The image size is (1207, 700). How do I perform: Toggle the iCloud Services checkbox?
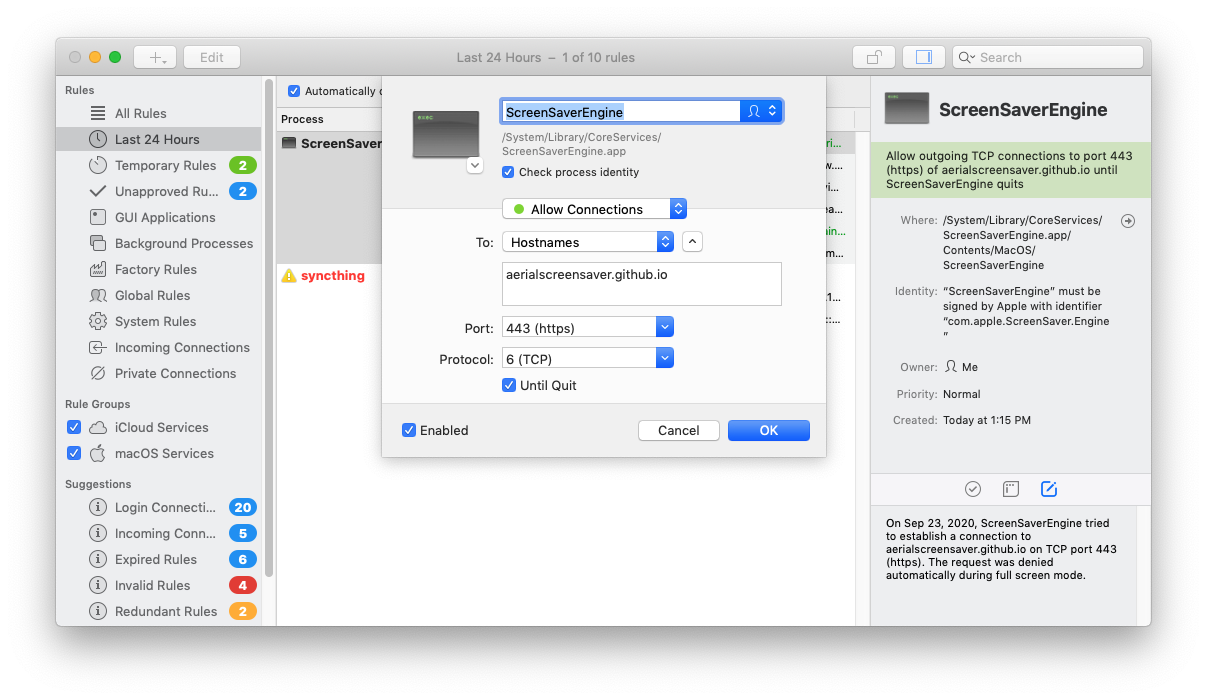click(x=73, y=427)
